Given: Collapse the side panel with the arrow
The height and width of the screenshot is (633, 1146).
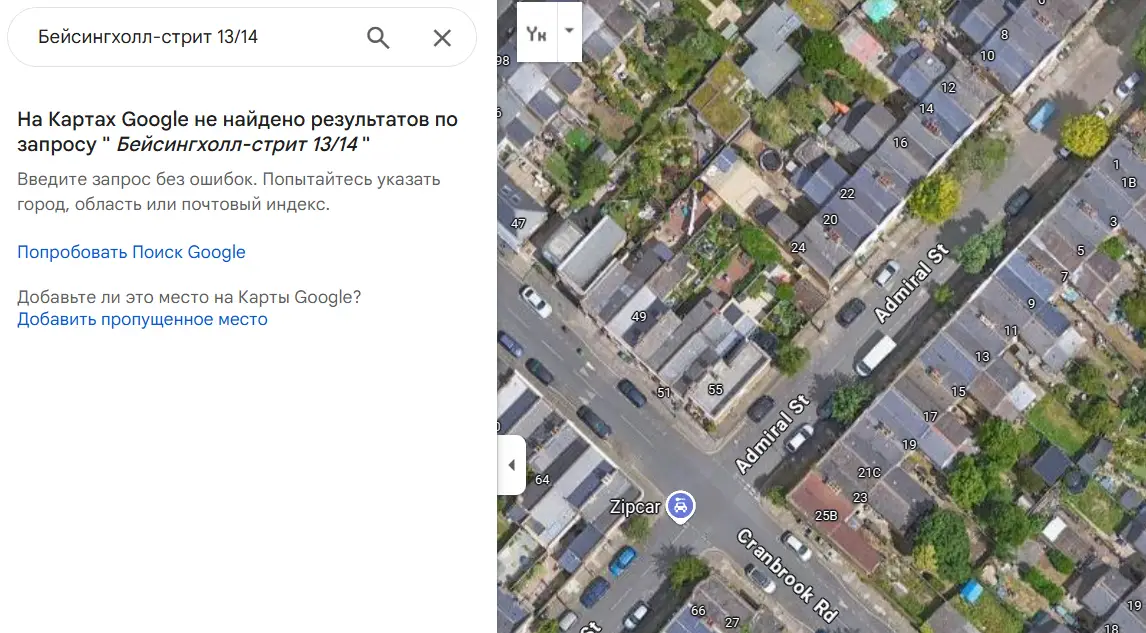Looking at the screenshot, I should (x=511, y=465).
